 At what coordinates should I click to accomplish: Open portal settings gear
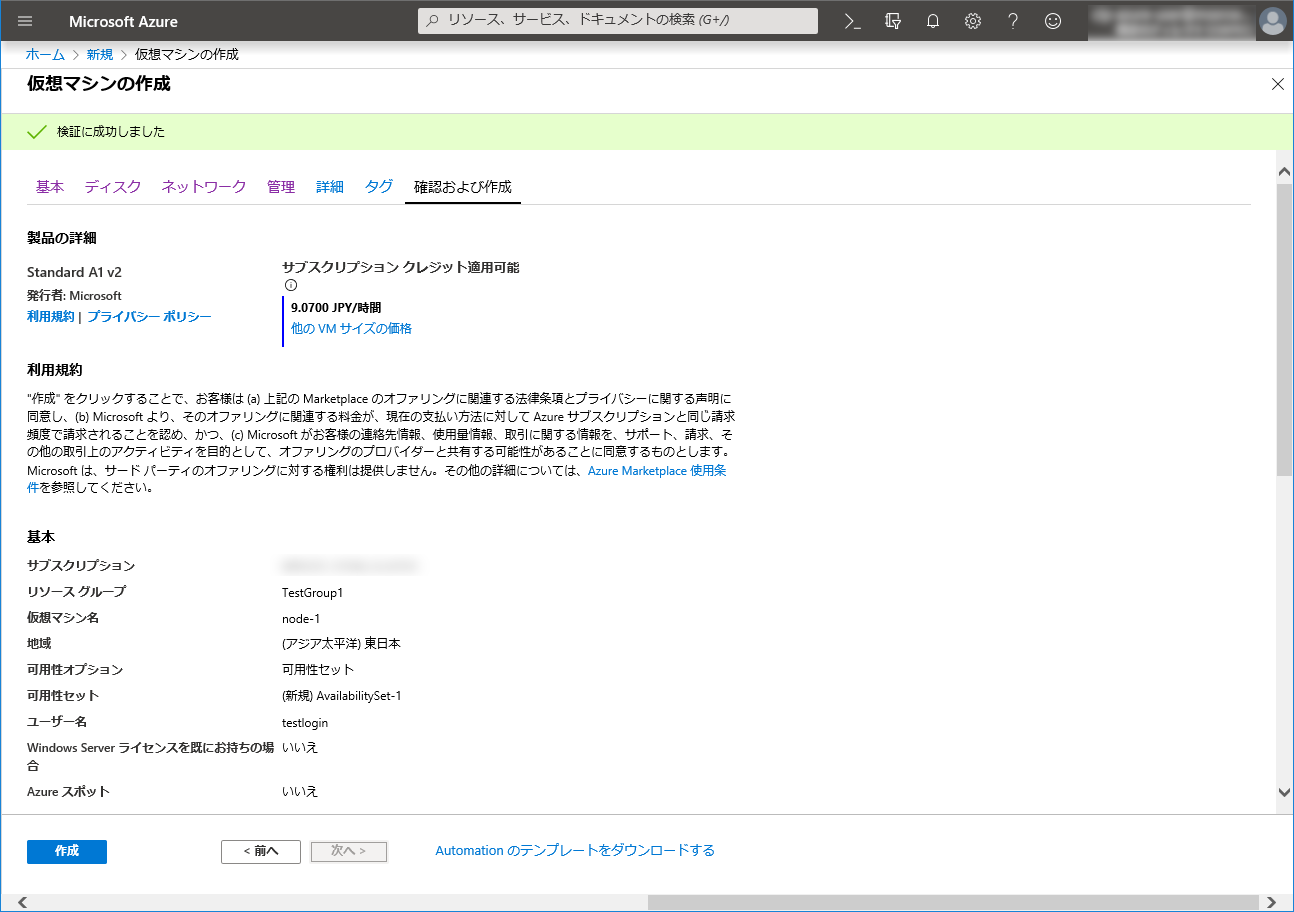(973, 21)
